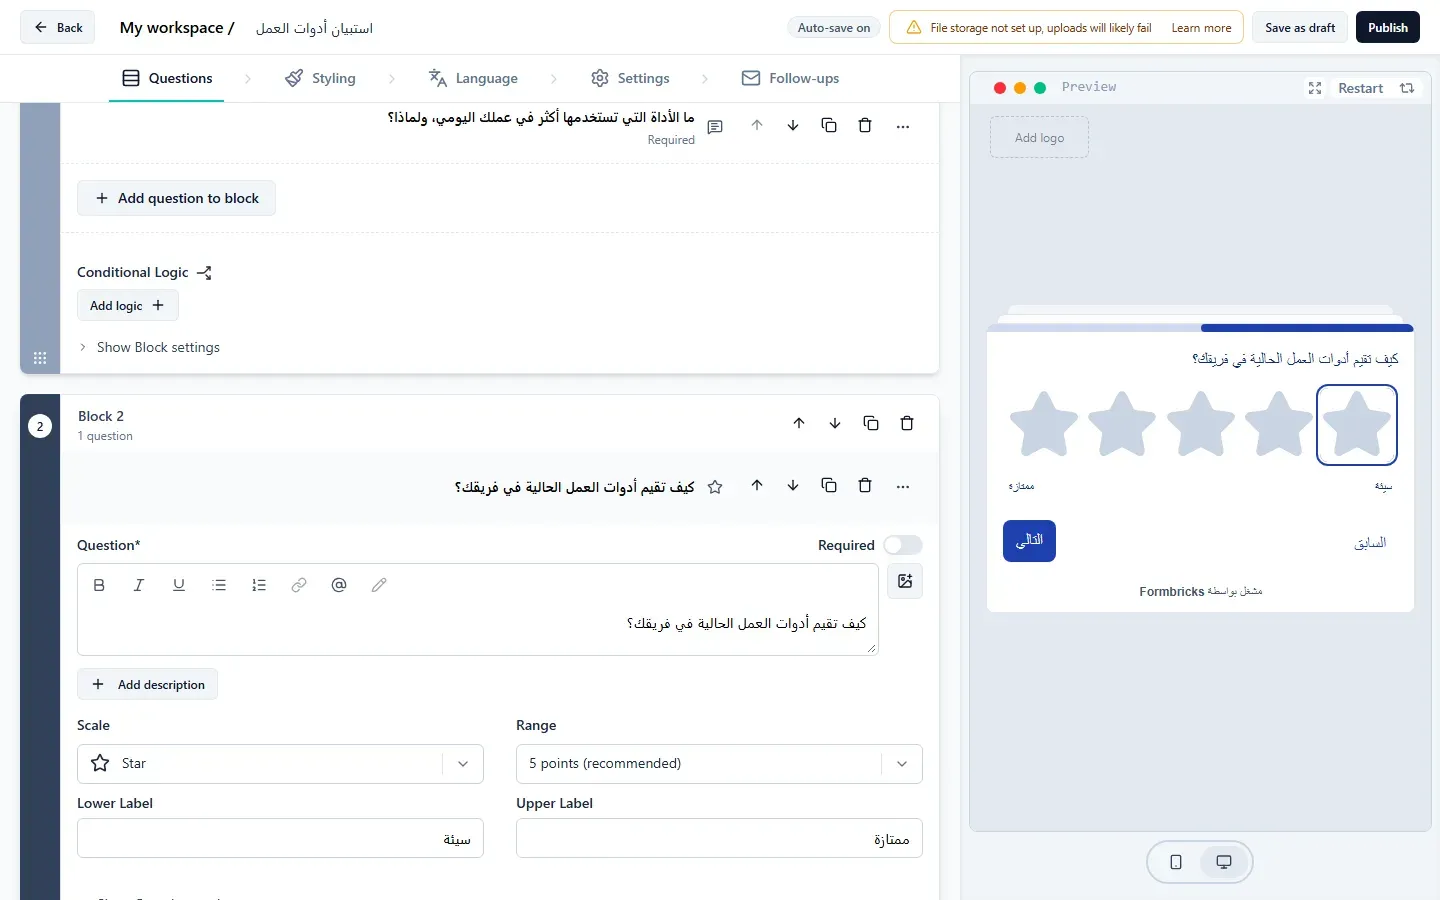Save as draft

(x=1300, y=28)
